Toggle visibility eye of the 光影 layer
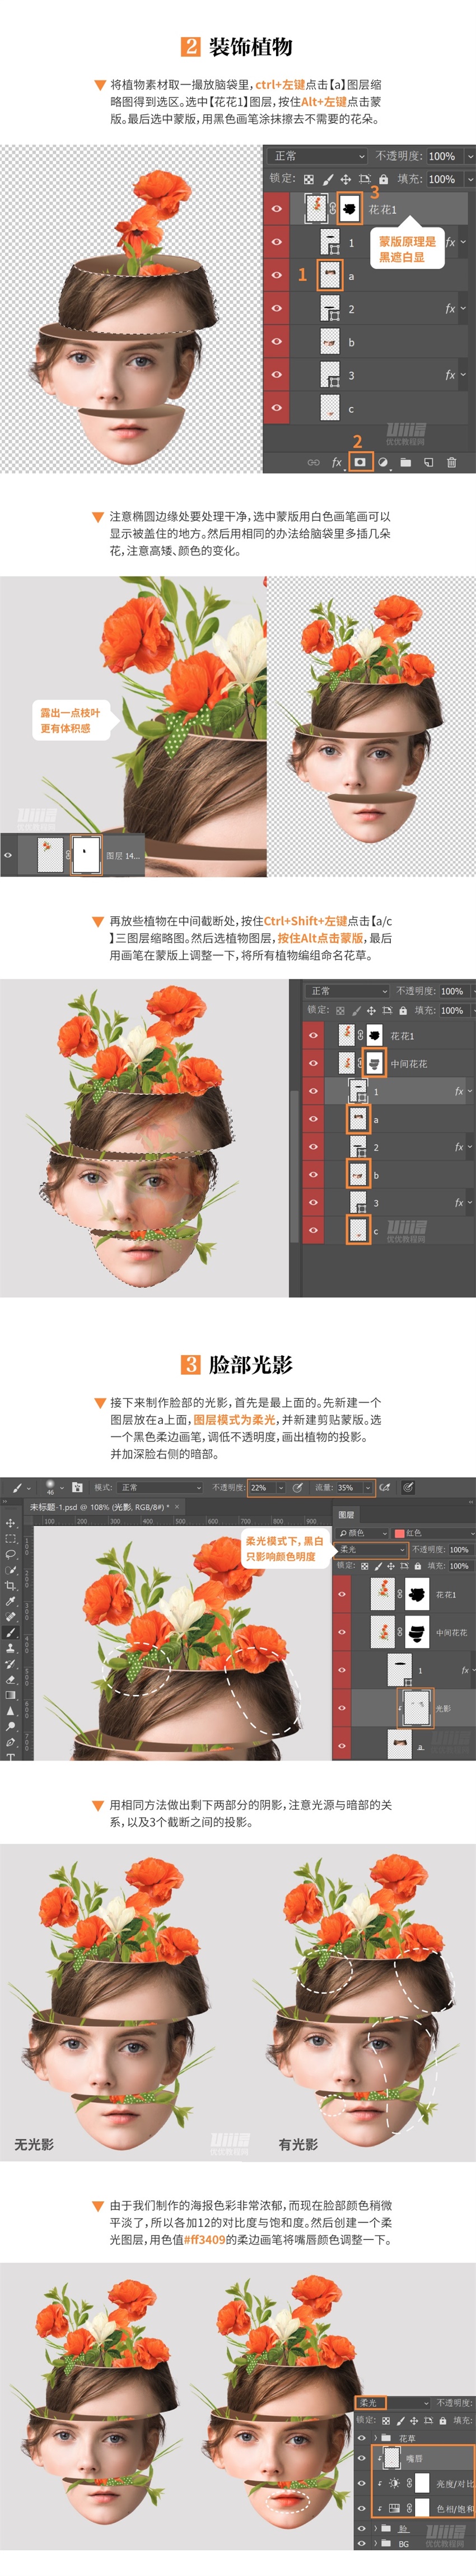Image resolution: width=476 pixels, height=2576 pixels. click(x=342, y=1708)
